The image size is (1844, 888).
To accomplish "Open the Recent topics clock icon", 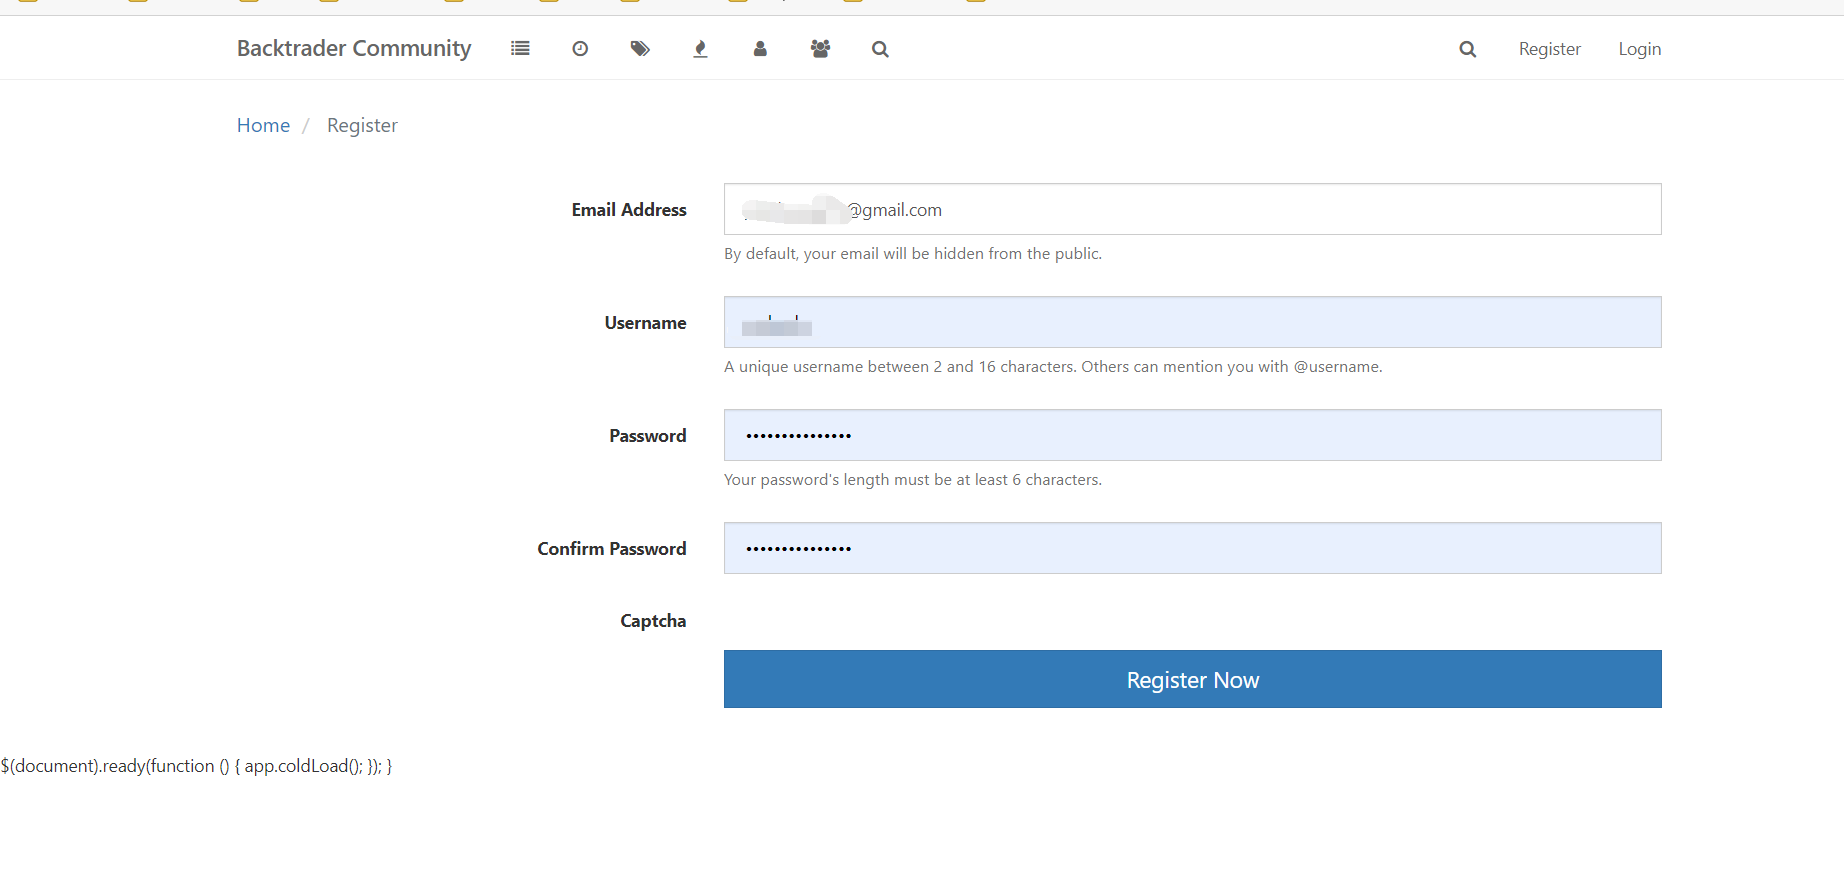I will [580, 48].
